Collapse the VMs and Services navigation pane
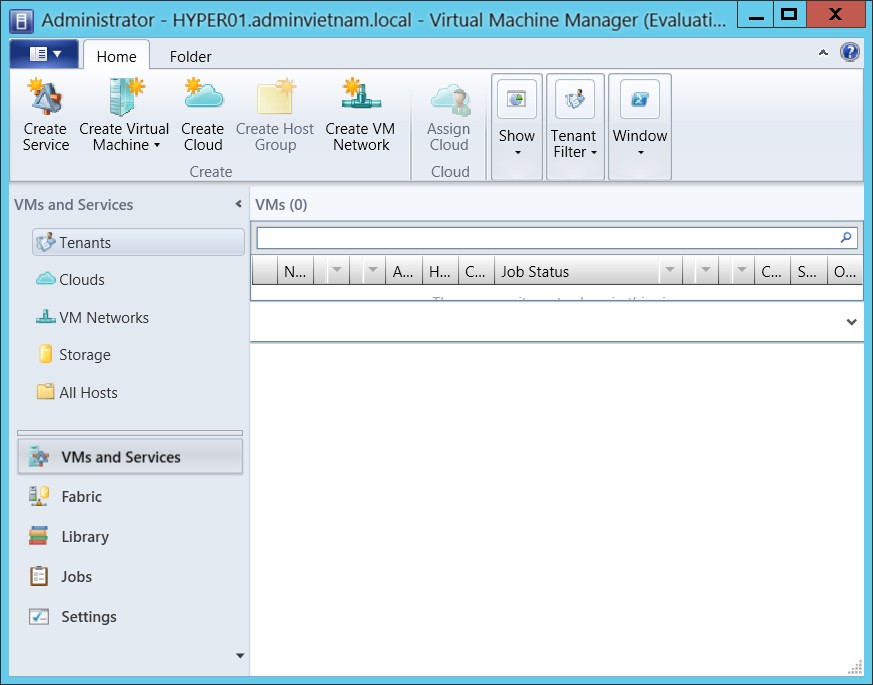Screen dimensions: 873x685 click(x=238, y=204)
